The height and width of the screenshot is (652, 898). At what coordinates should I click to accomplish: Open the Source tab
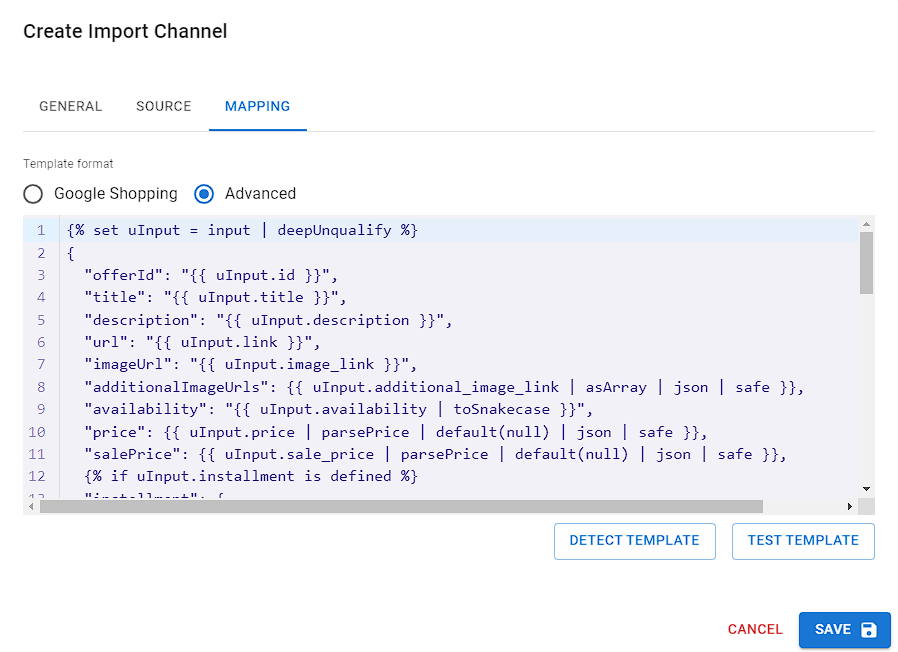(x=163, y=107)
